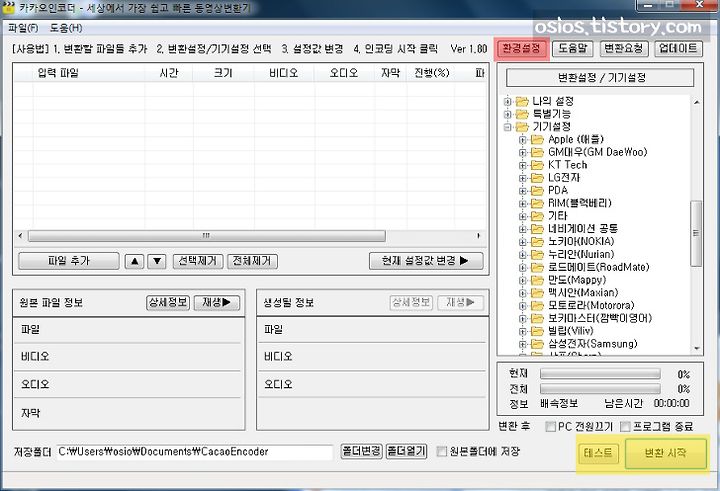Click device tree scroll down arrow
720x491 pixels.
[x=697, y=349]
